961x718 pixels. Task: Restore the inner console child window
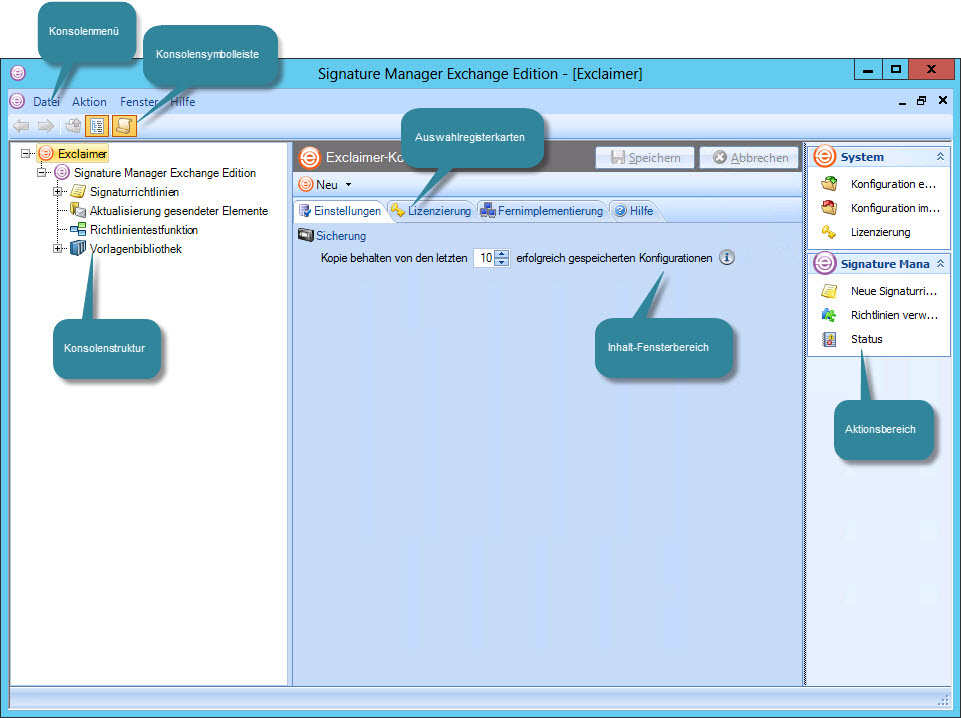click(x=922, y=100)
